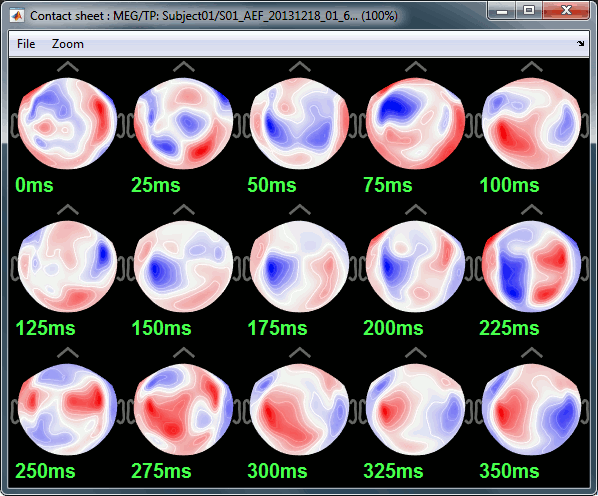Image resolution: width=598 pixels, height=496 pixels.
Task: Open the File menu
Action: (x=26, y=44)
